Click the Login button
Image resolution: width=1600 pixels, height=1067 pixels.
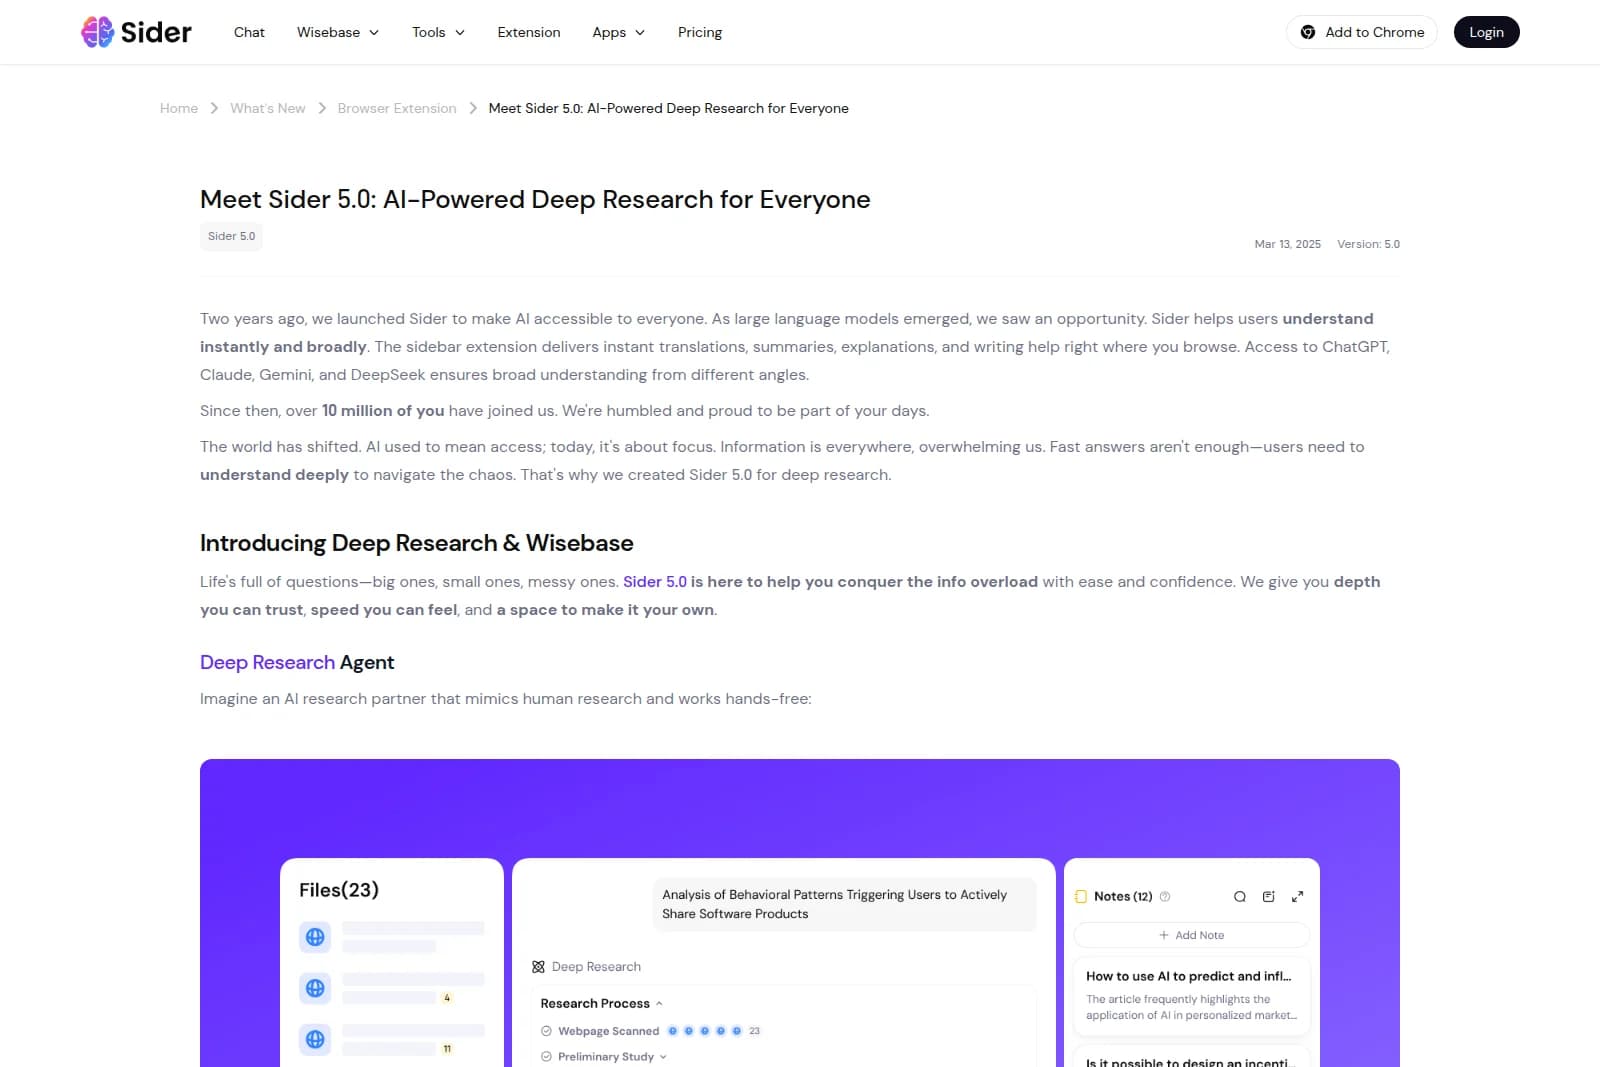coord(1486,32)
